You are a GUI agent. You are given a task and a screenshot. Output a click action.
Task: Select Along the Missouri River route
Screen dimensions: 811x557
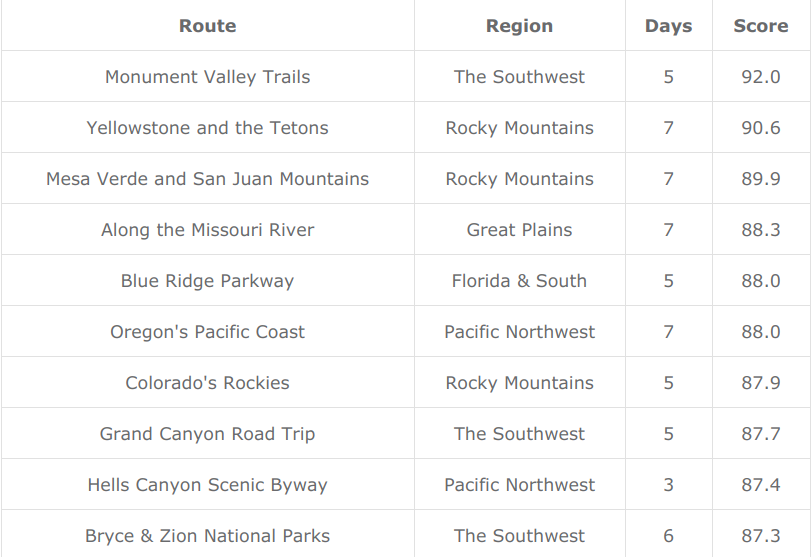click(207, 230)
